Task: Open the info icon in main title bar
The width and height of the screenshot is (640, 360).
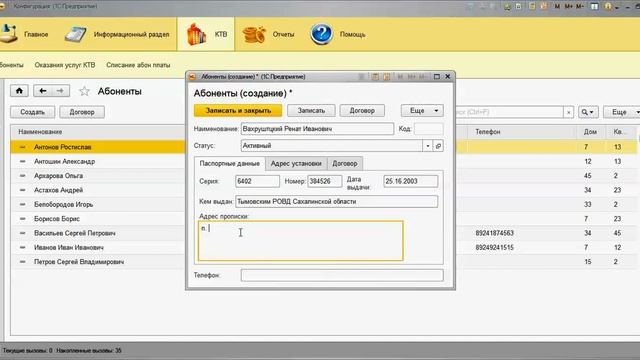Action: (608, 7)
